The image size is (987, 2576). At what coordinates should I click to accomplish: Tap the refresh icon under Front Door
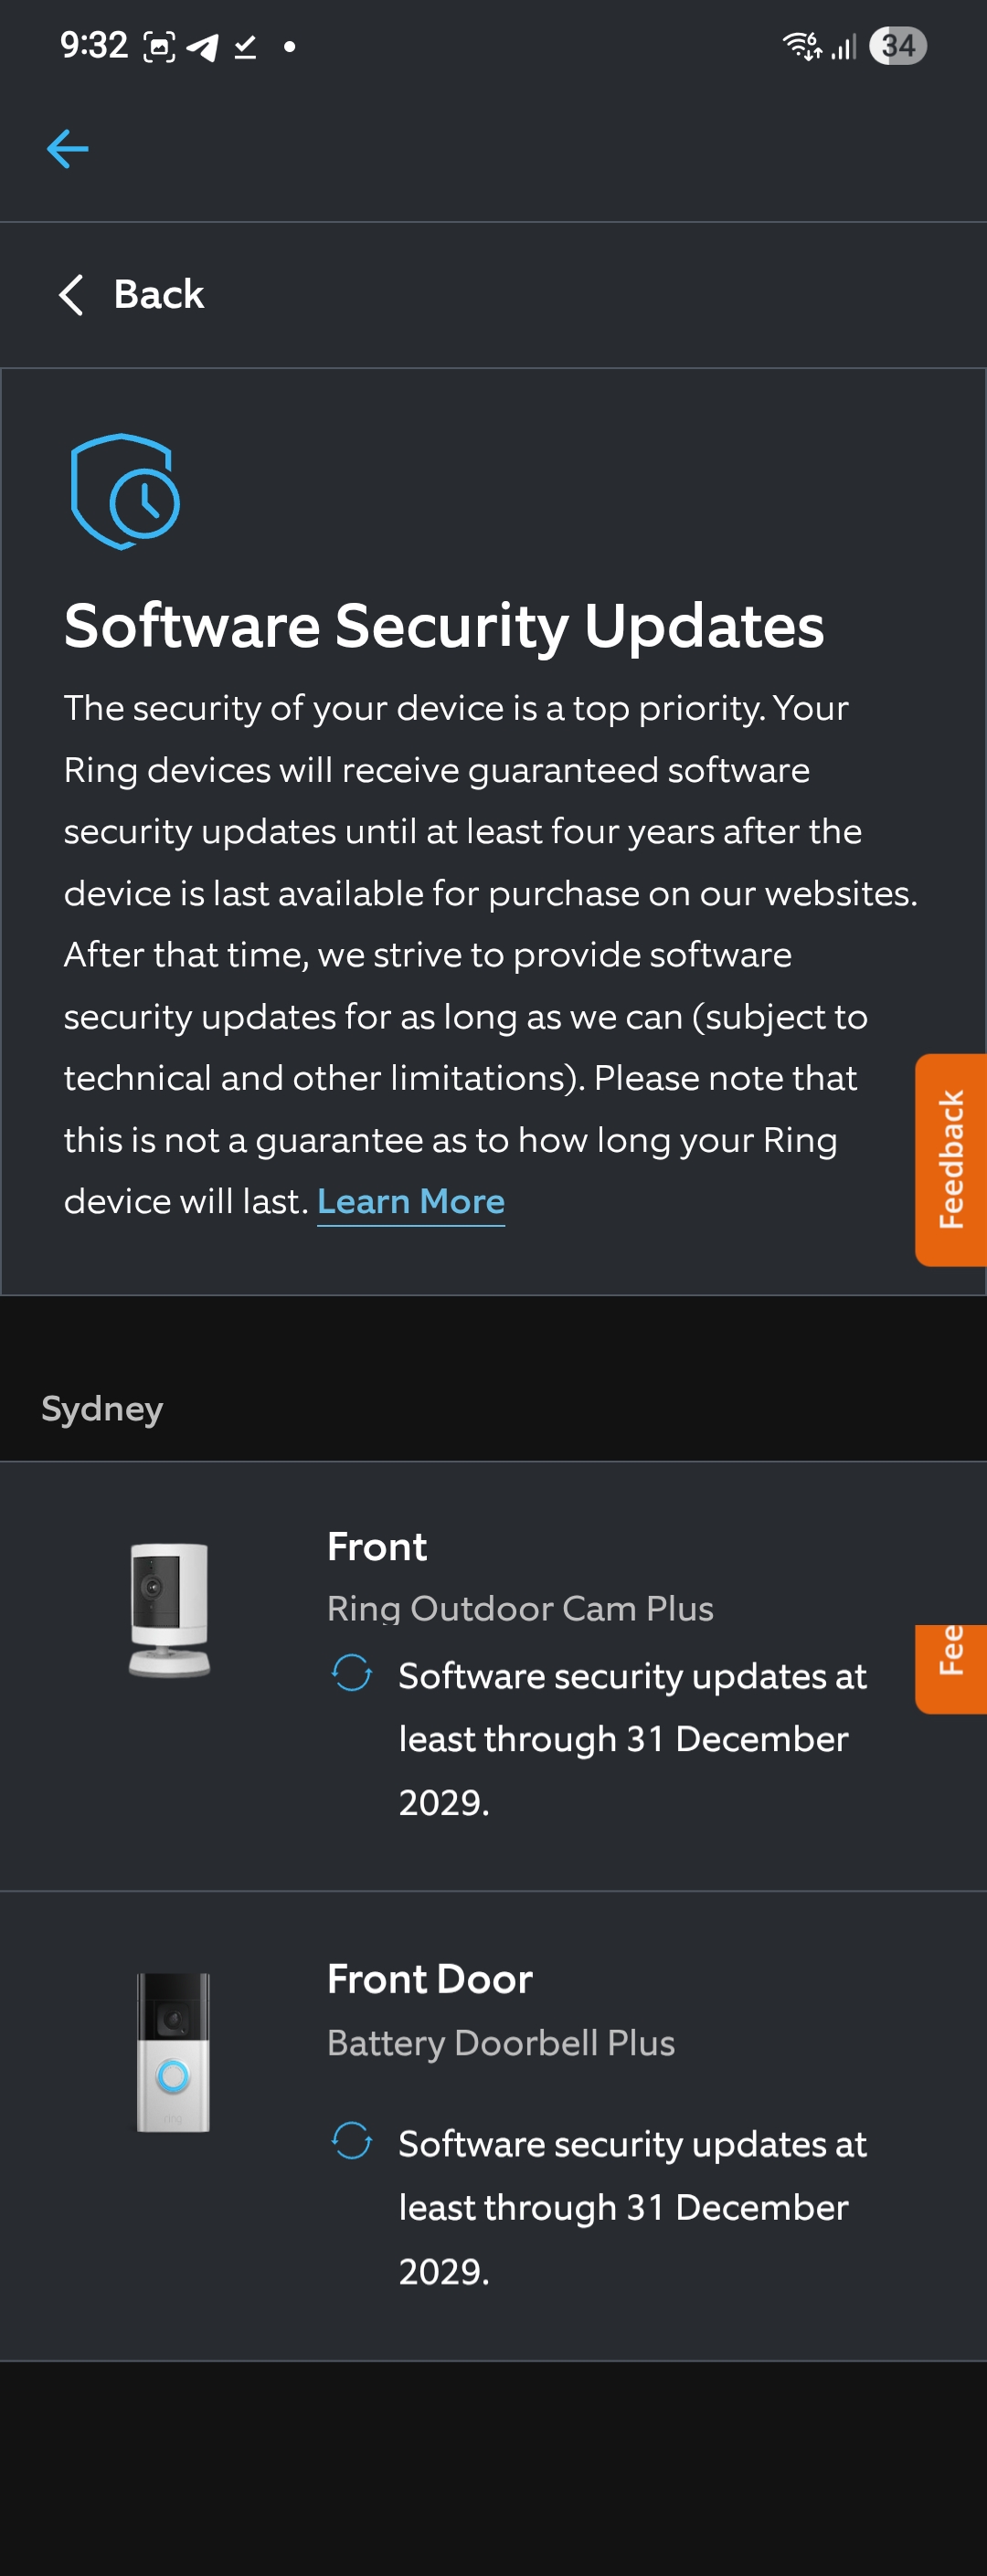point(352,2141)
